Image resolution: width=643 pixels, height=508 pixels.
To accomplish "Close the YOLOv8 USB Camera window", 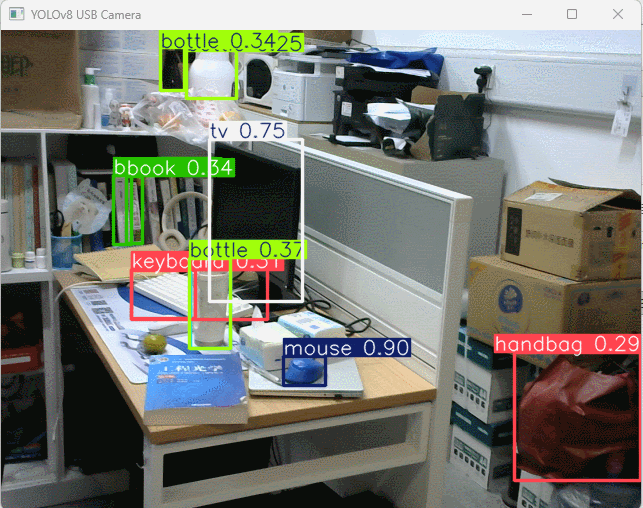I will click(618, 15).
